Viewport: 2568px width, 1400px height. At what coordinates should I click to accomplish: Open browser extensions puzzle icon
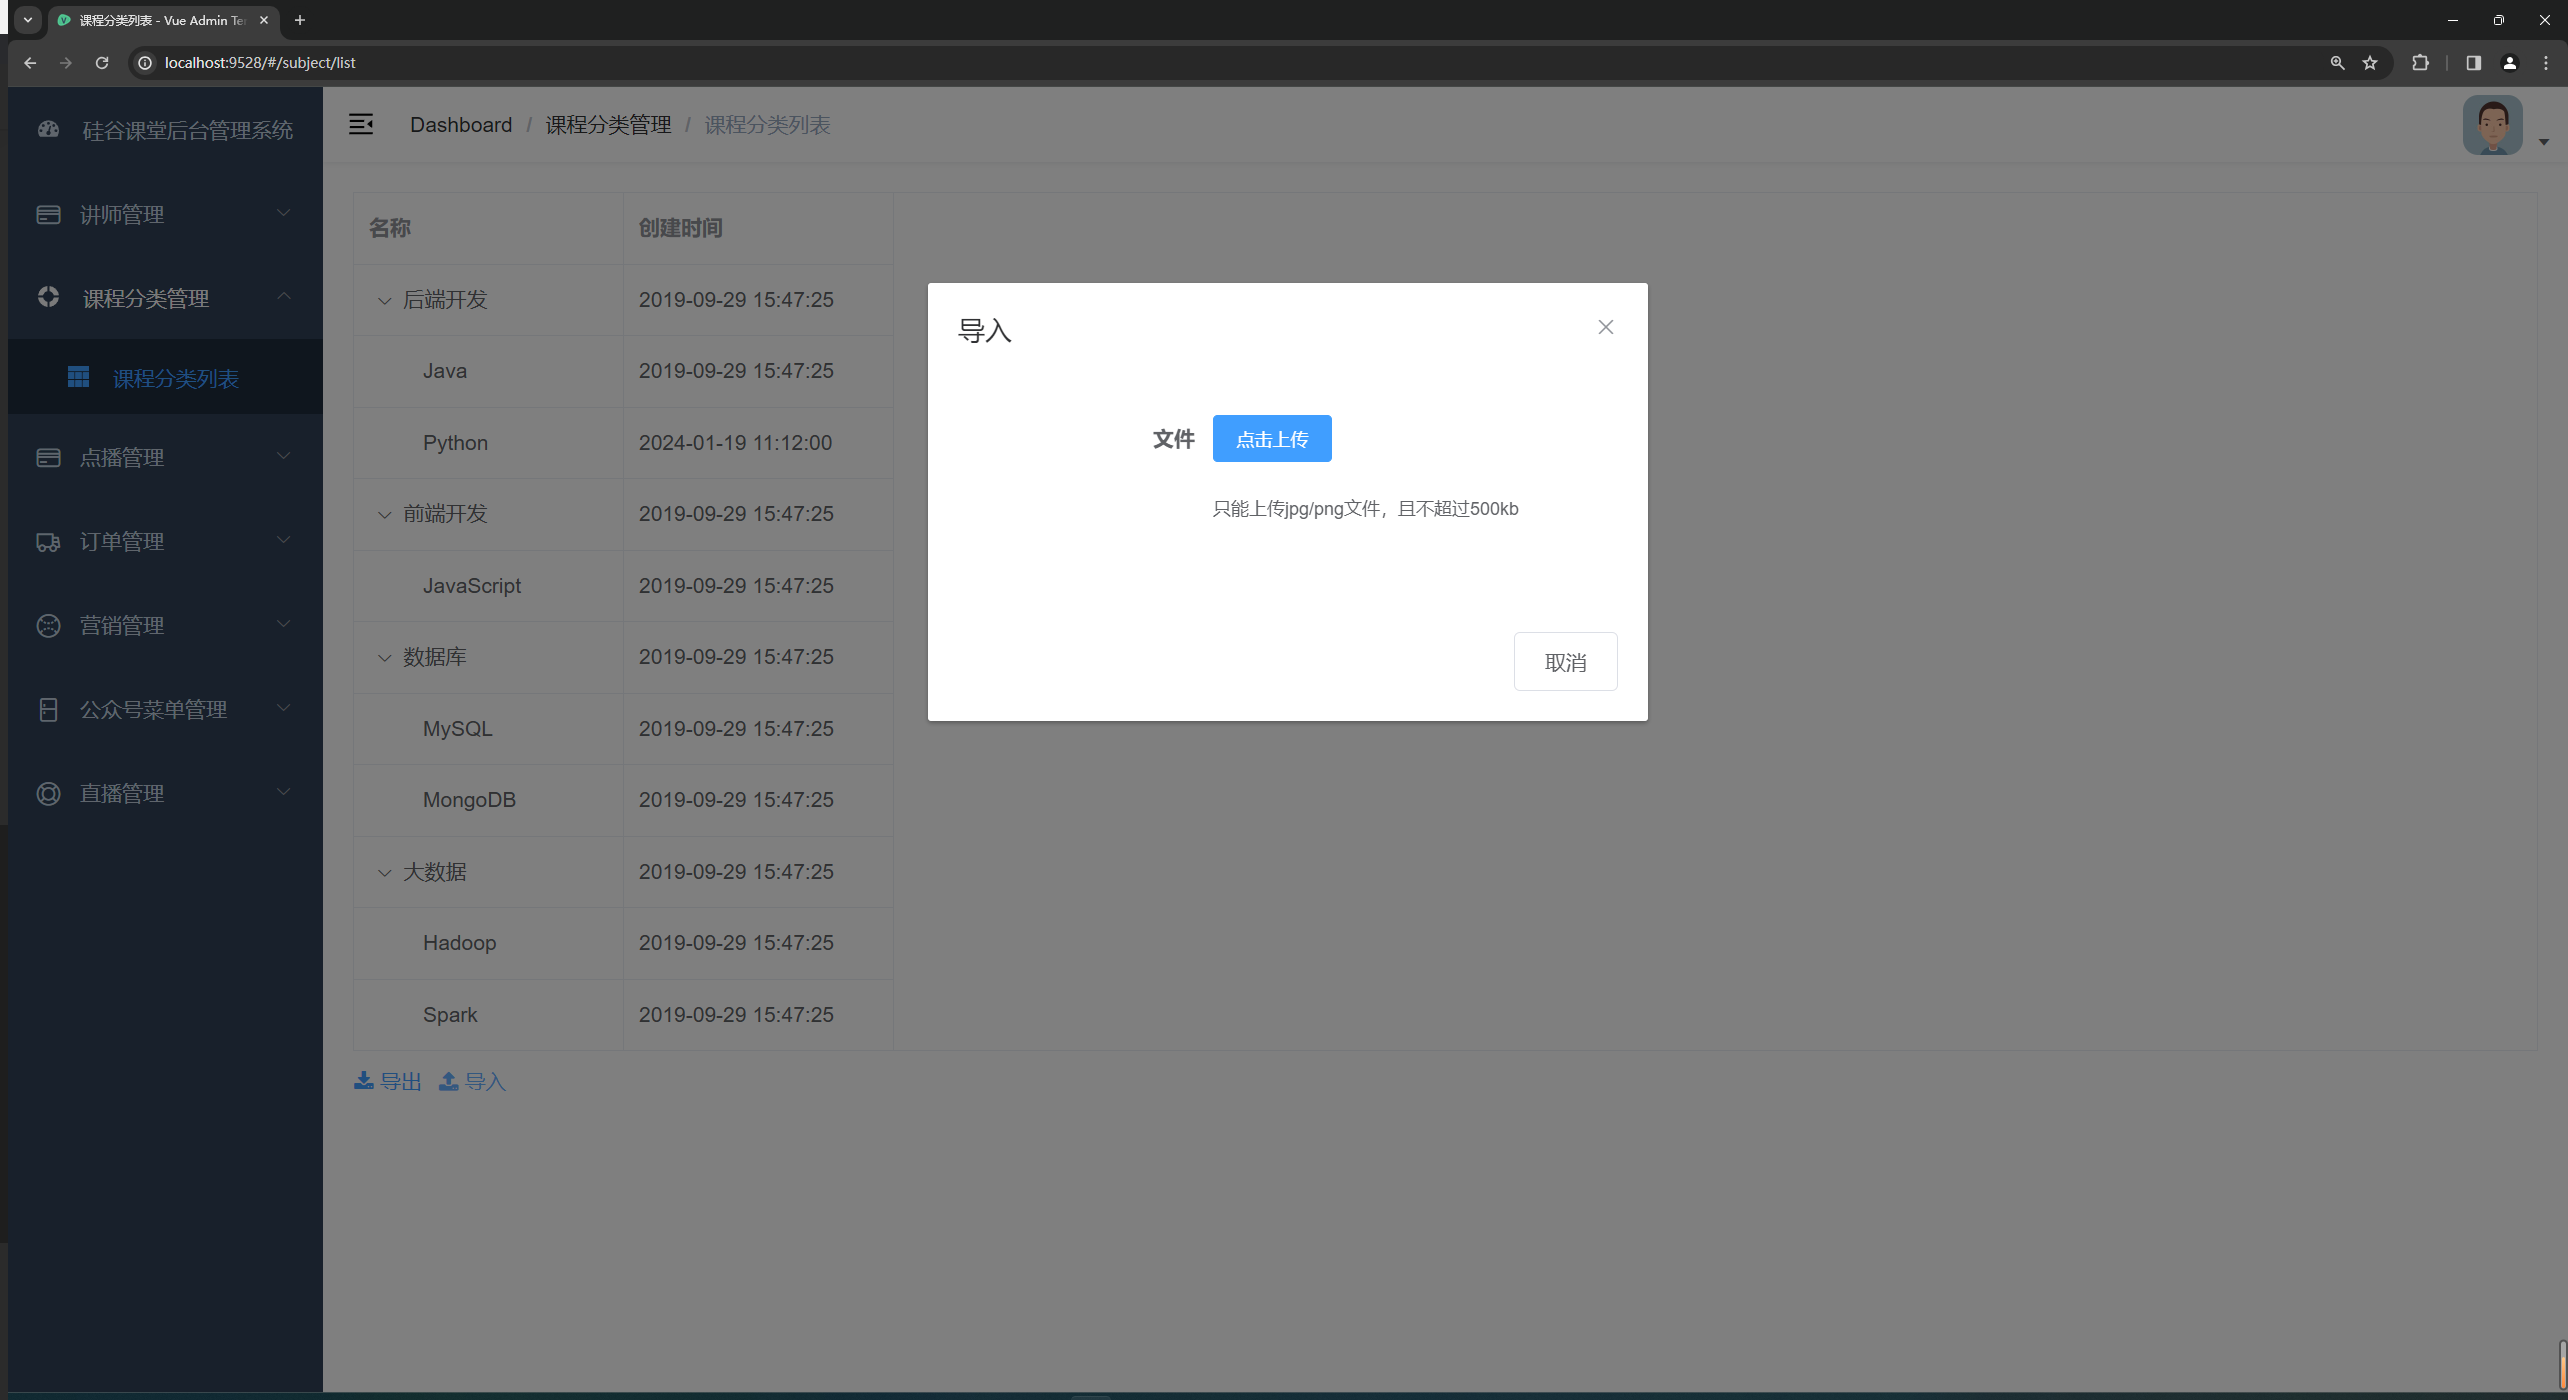click(x=2420, y=62)
